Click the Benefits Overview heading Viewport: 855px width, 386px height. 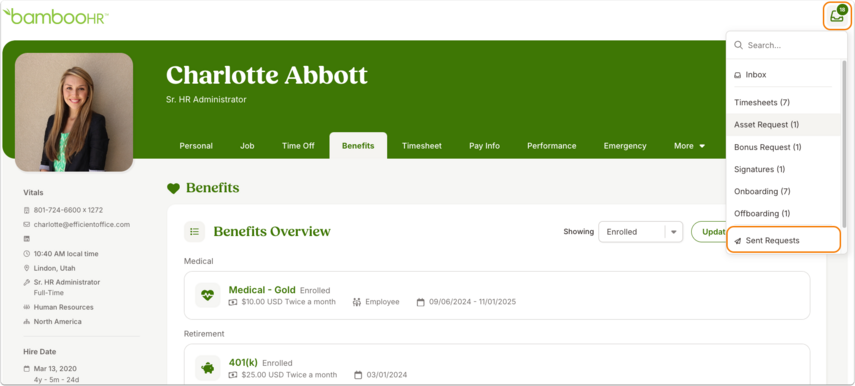(272, 232)
